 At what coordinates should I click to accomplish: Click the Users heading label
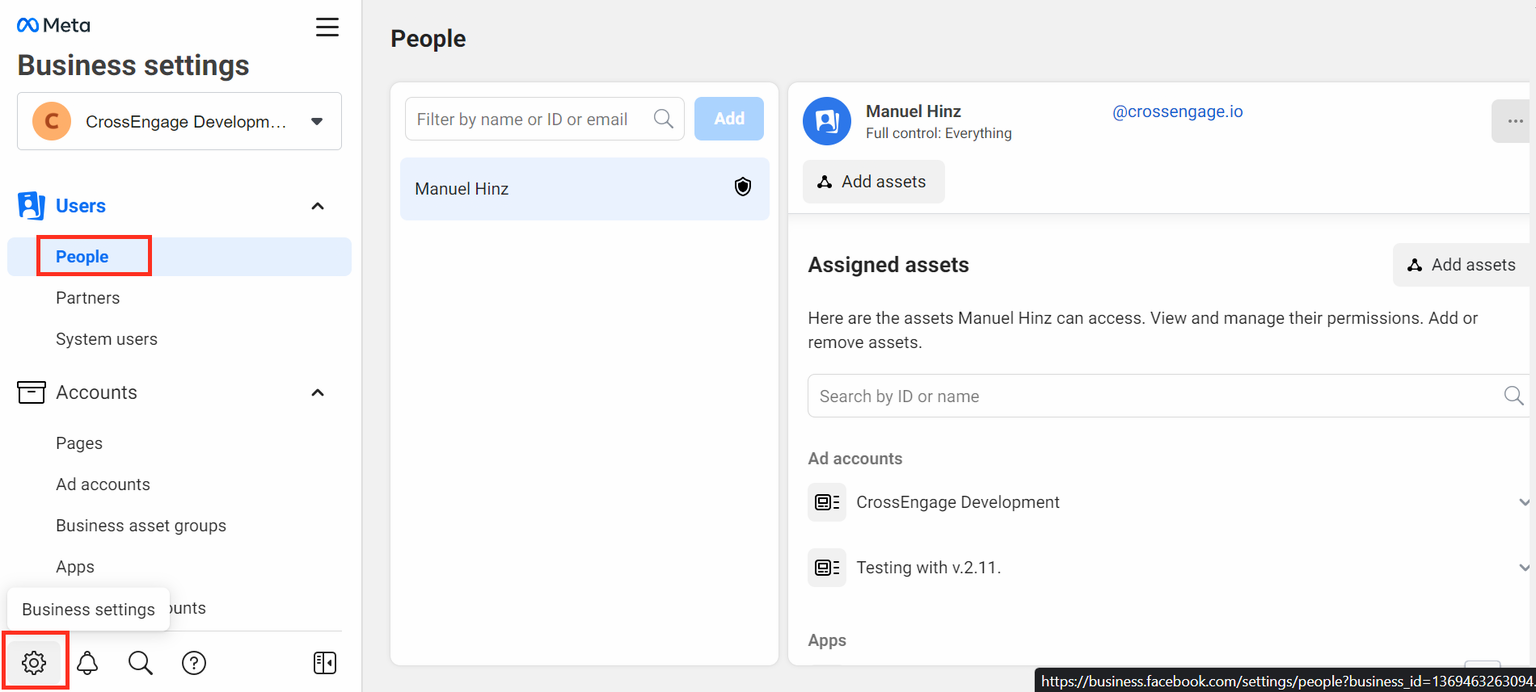[x=81, y=206]
